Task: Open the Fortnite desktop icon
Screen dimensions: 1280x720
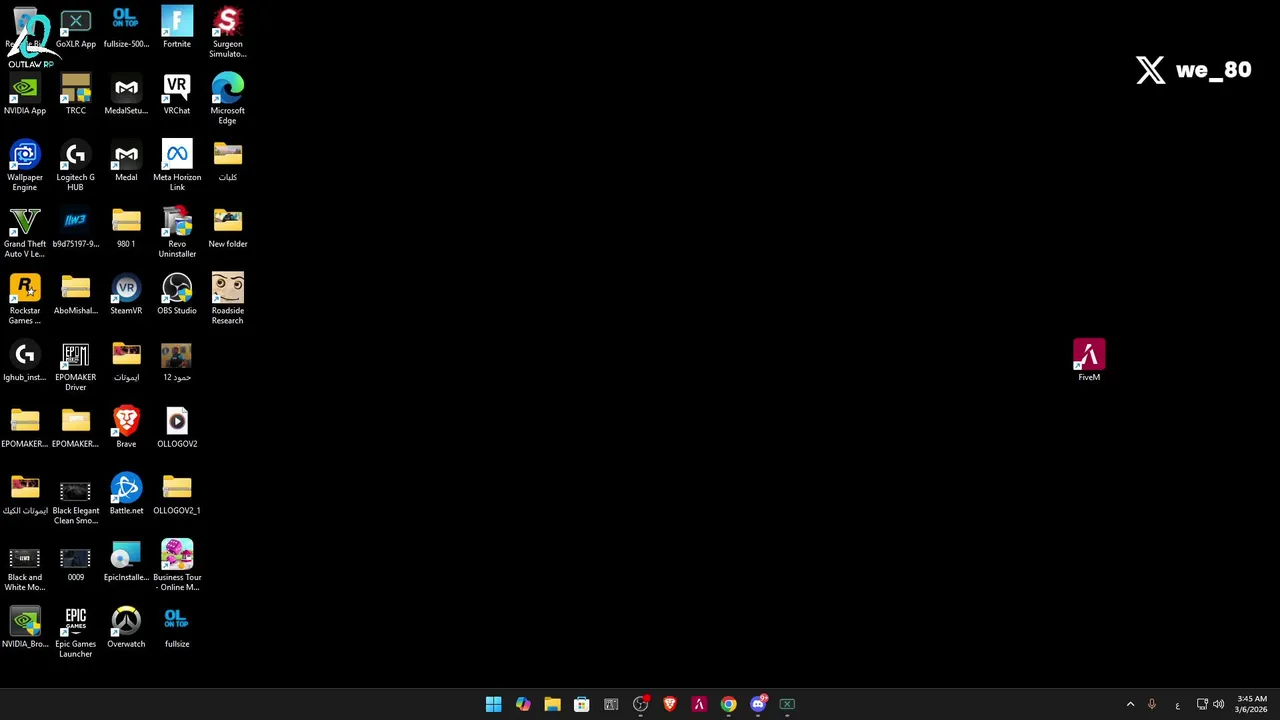Action: (177, 28)
